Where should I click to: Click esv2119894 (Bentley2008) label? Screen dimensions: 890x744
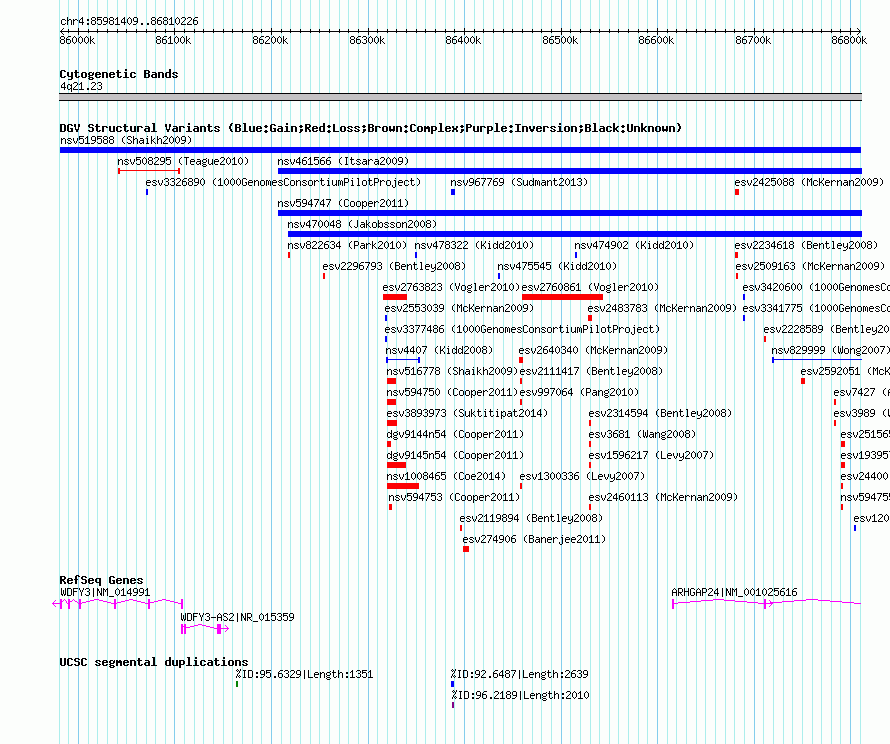[531, 518]
